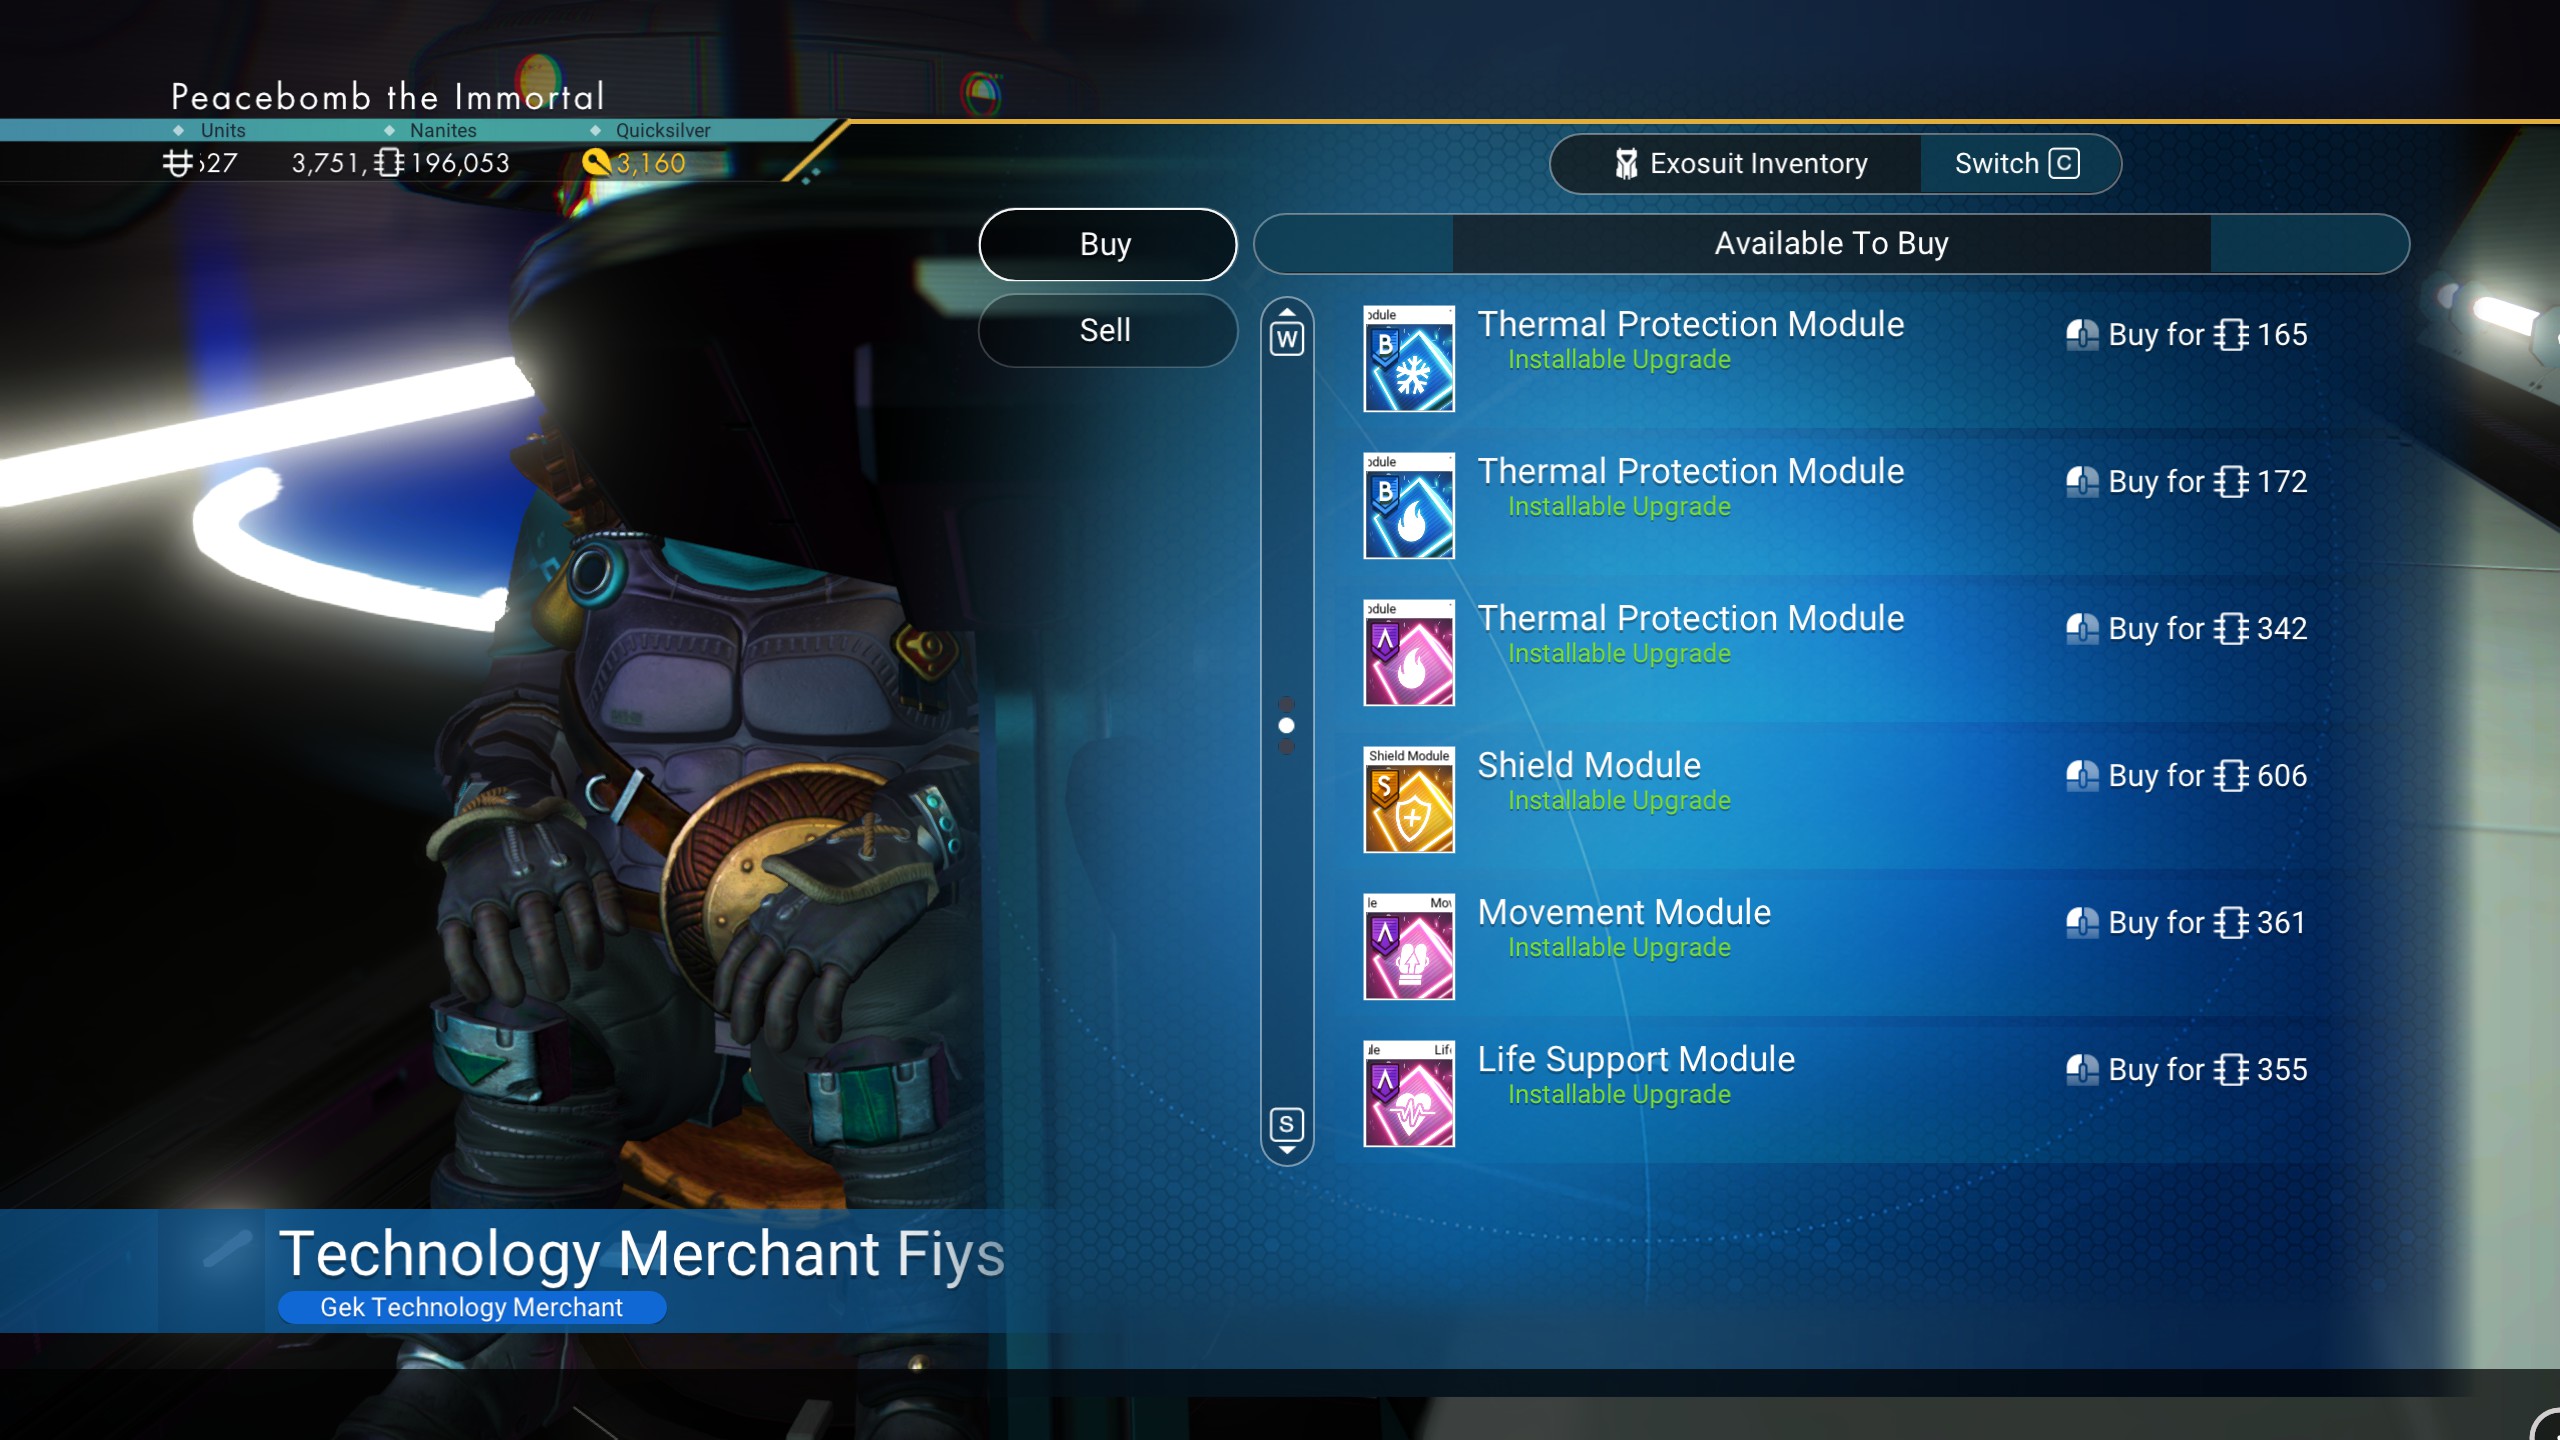
Task: Click the scroll up W arrow
Action: (x=1287, y=331)
